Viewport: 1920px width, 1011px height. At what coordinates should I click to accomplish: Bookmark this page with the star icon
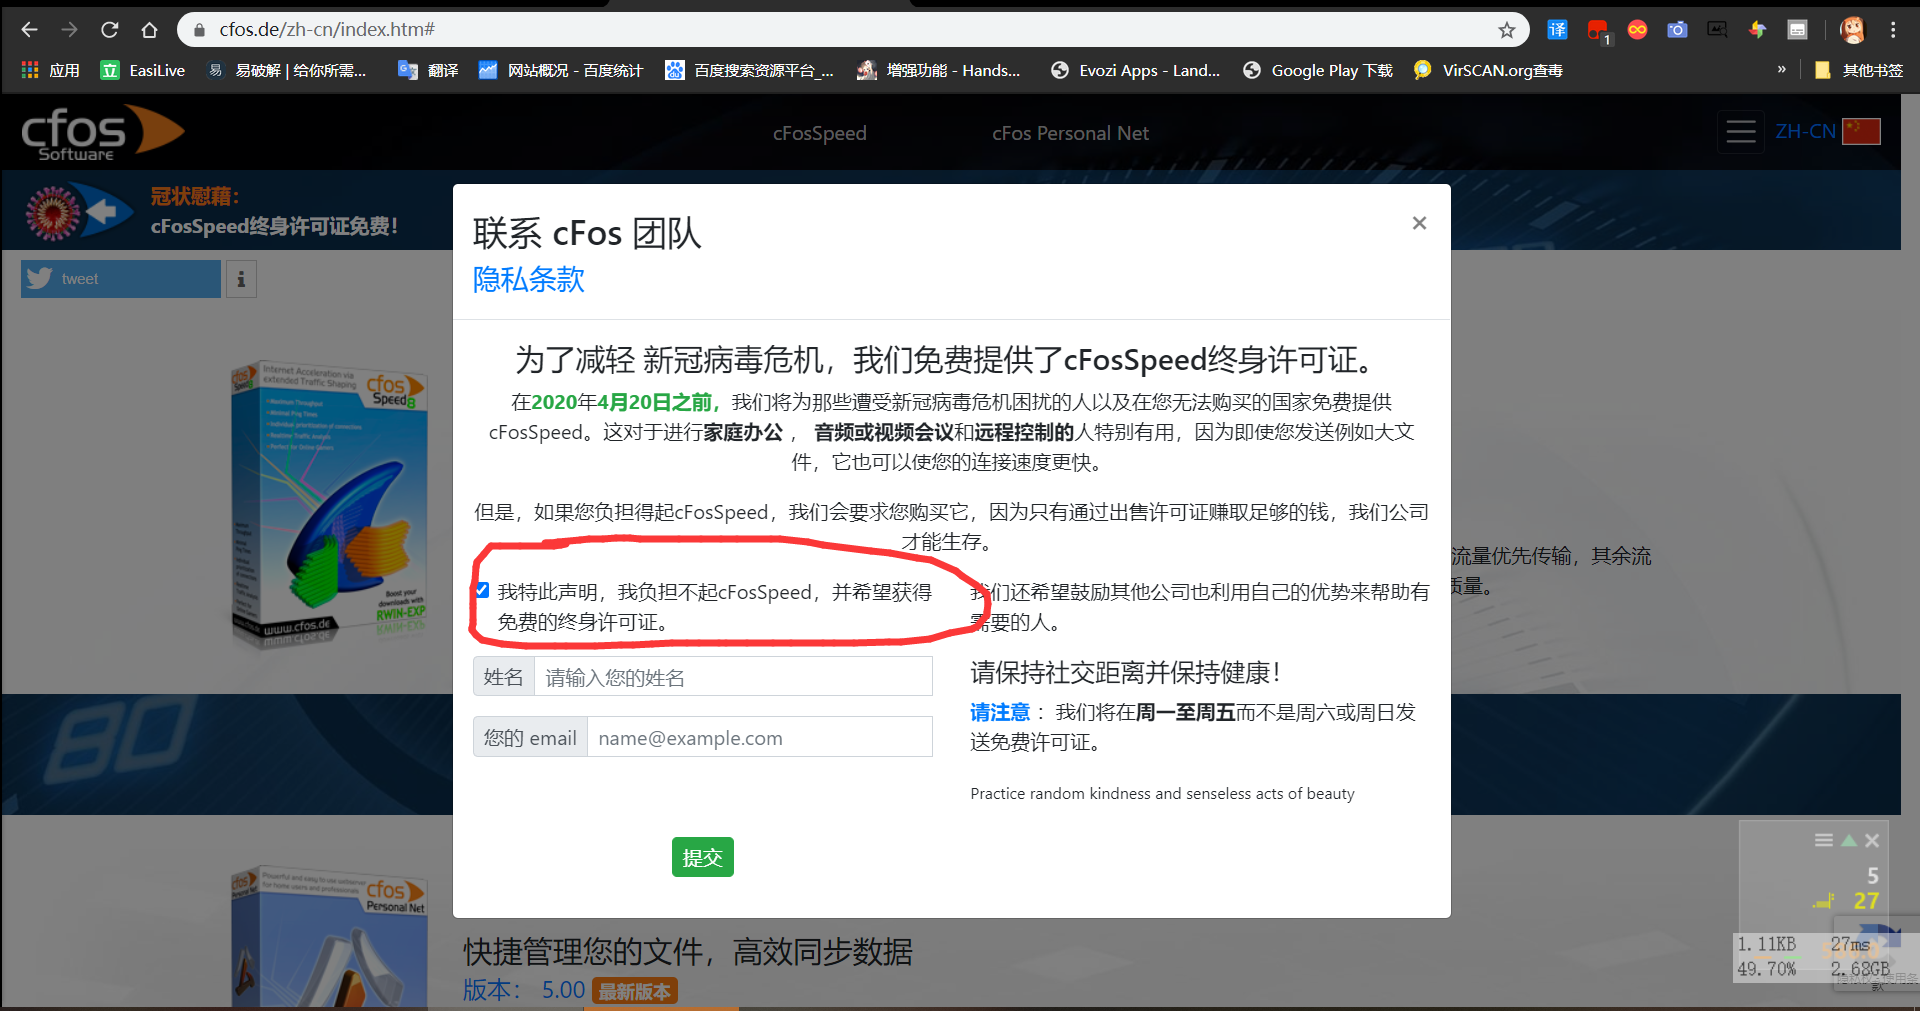point(1507,30)
